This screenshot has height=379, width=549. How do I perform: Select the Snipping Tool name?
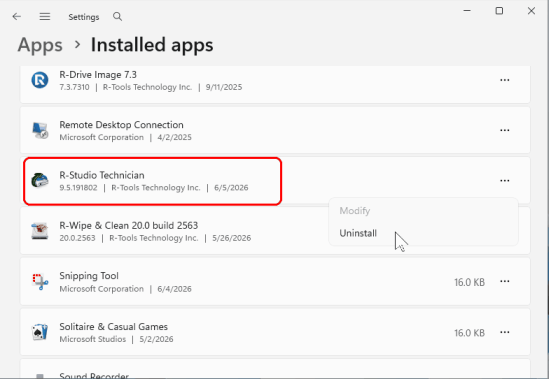[x=89, y=276]
